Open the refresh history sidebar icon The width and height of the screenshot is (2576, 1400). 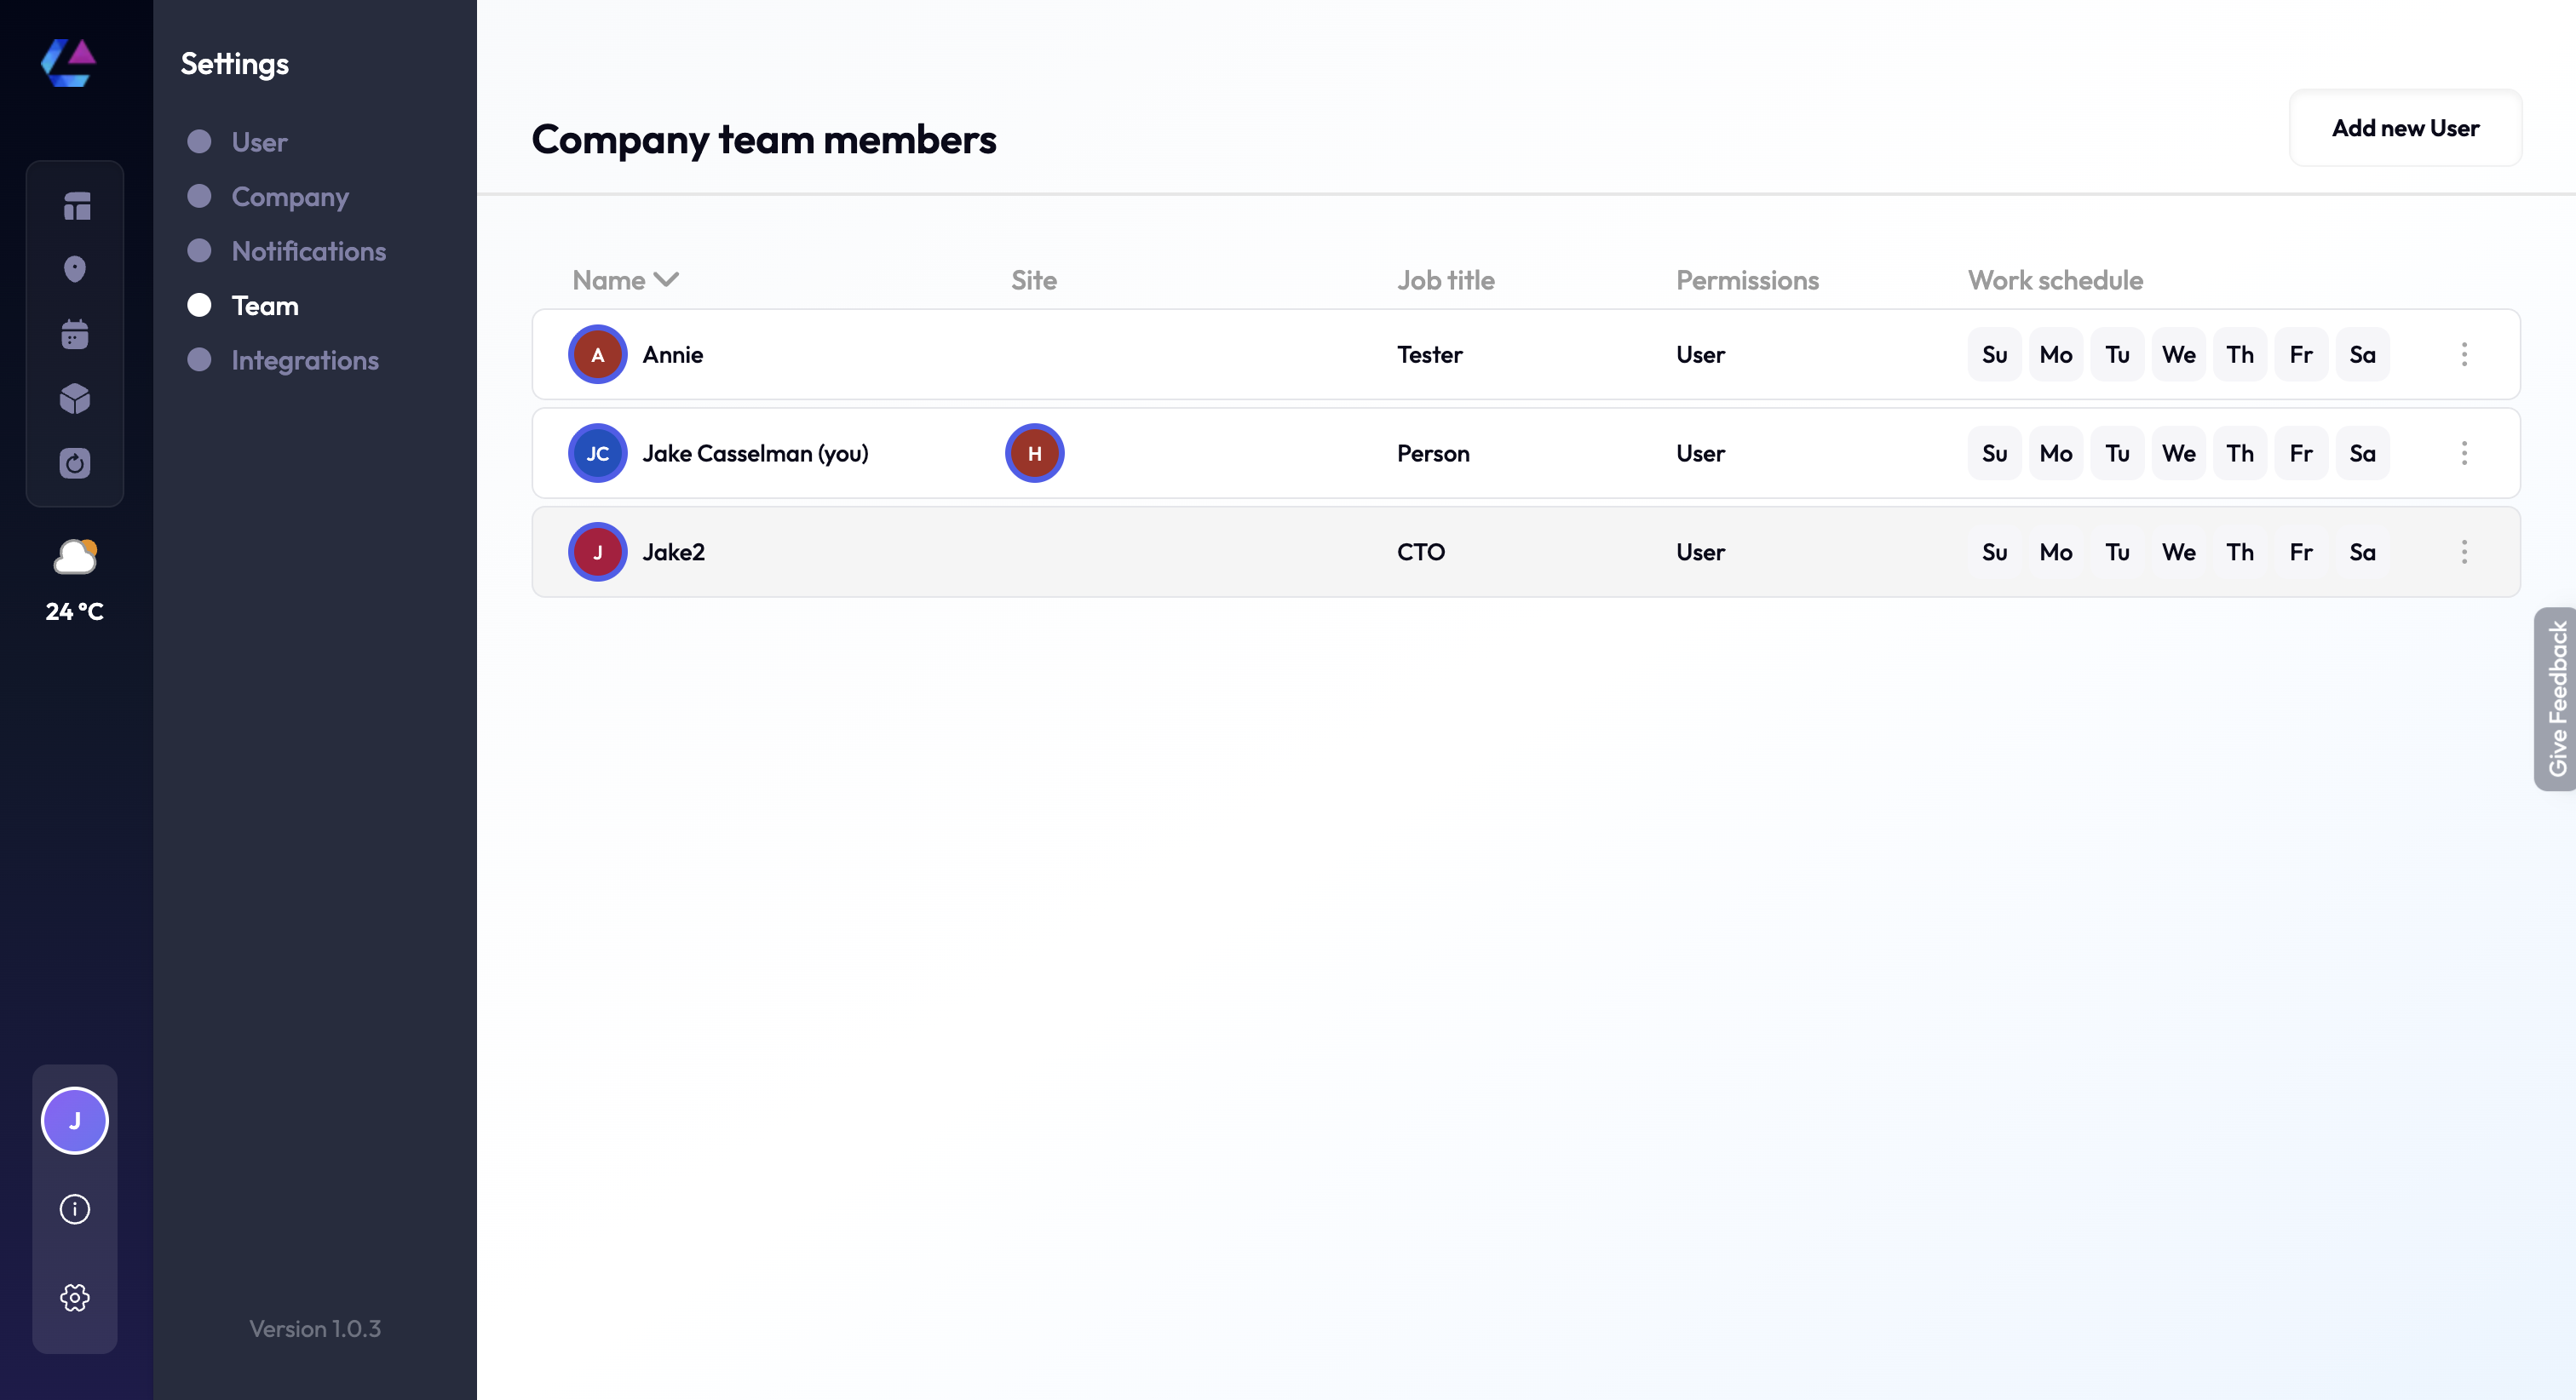[75, 463]
